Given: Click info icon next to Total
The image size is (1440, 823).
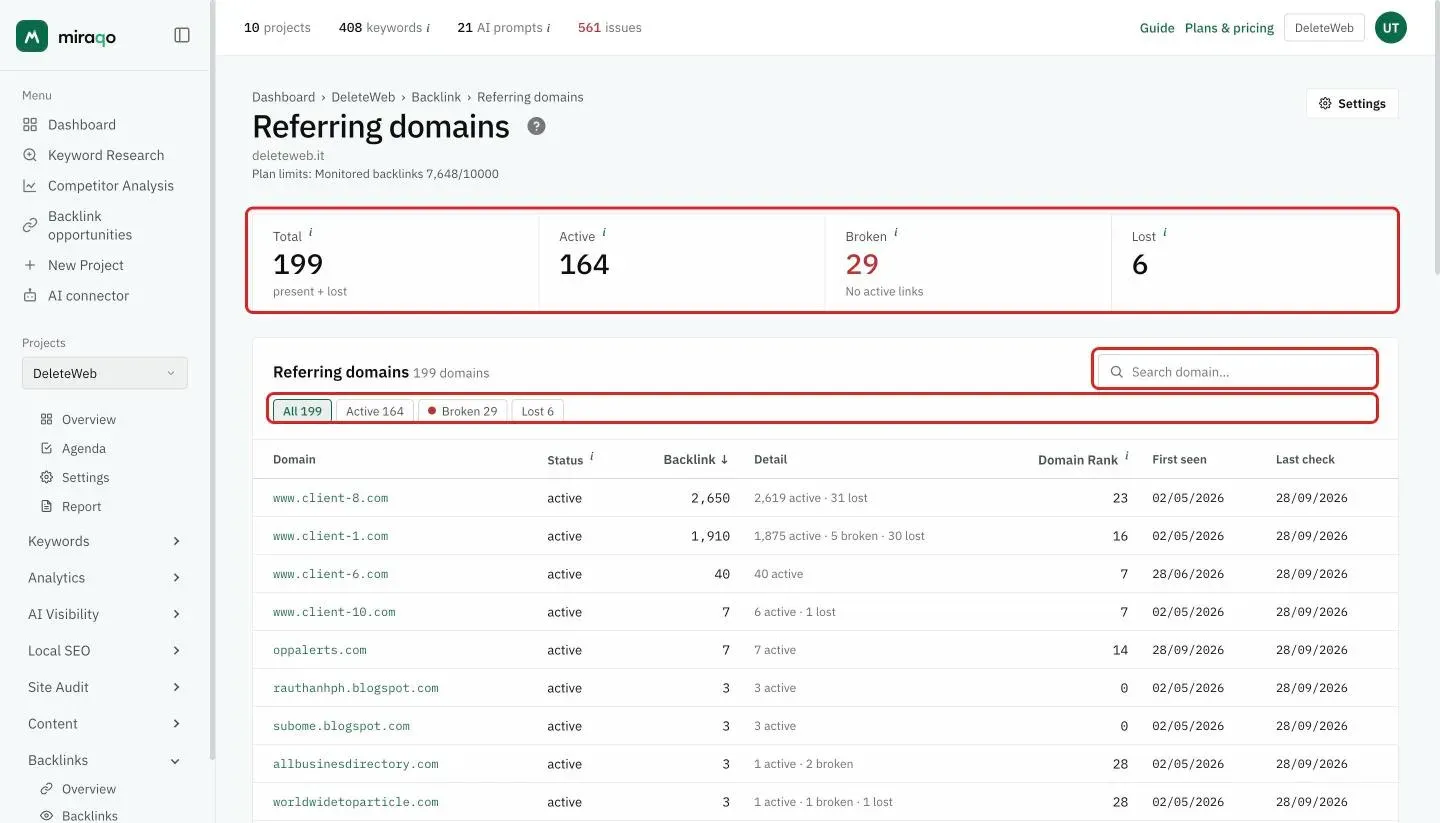Looking at the screenshot, I should tap(310, 233).
